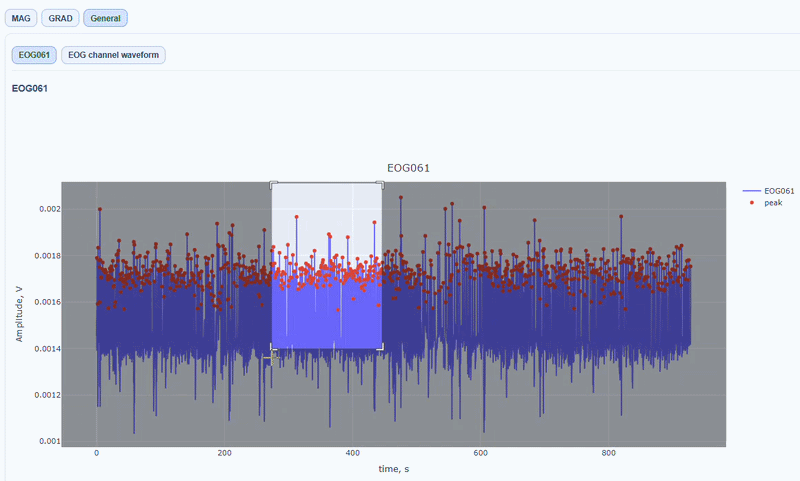Screen dimensions: 800x481
Task: Click the top-left corner of zoom selection
Action: [272, 184]
